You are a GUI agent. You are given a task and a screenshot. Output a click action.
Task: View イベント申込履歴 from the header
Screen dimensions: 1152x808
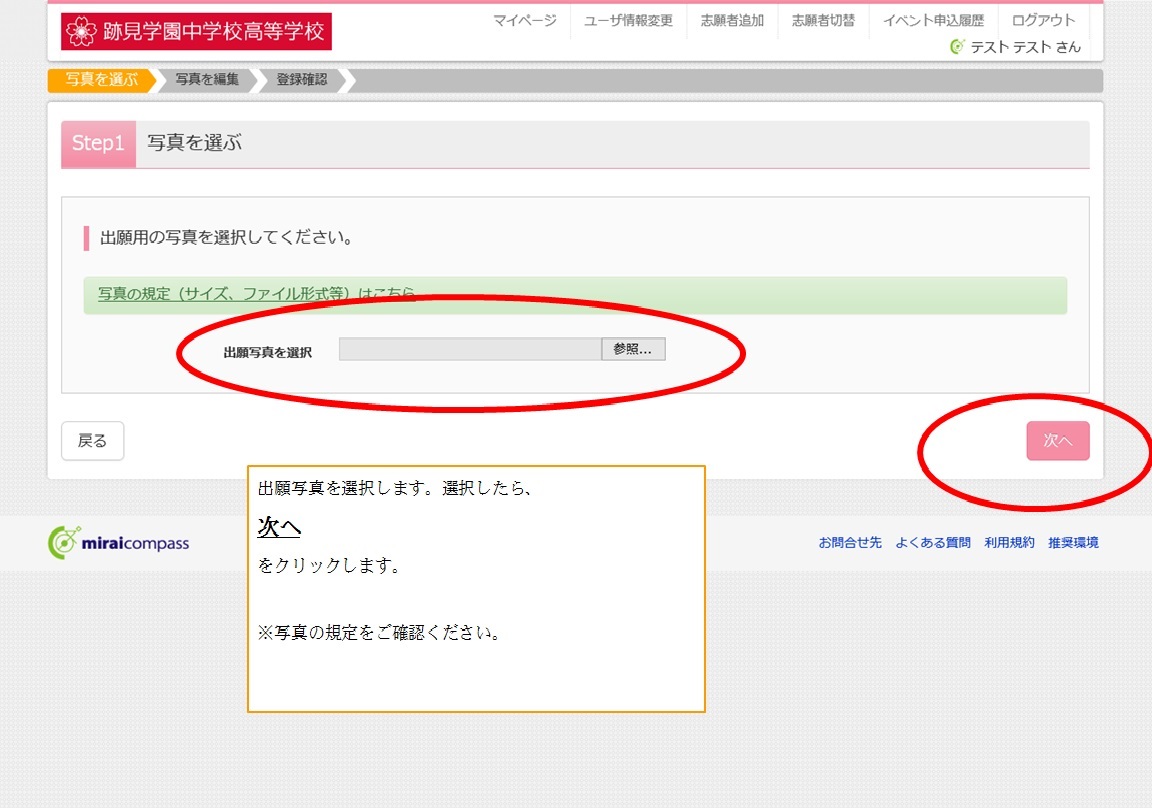click(933, 21)
